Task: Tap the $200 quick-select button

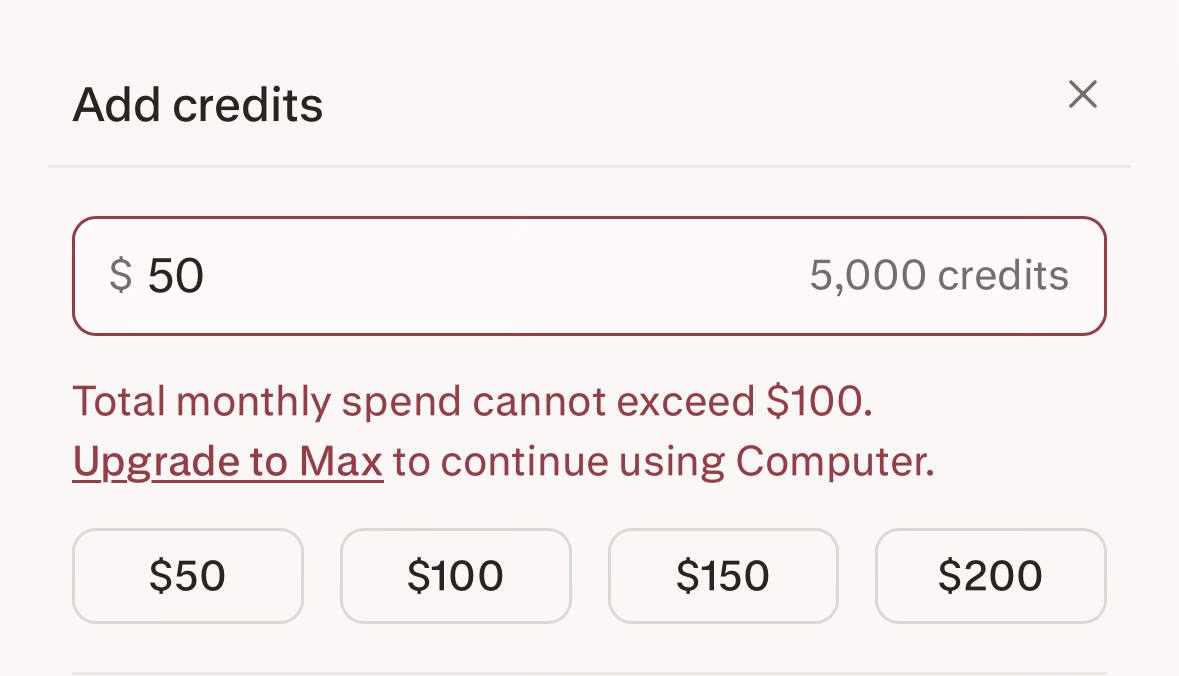Action: (991, 576)
